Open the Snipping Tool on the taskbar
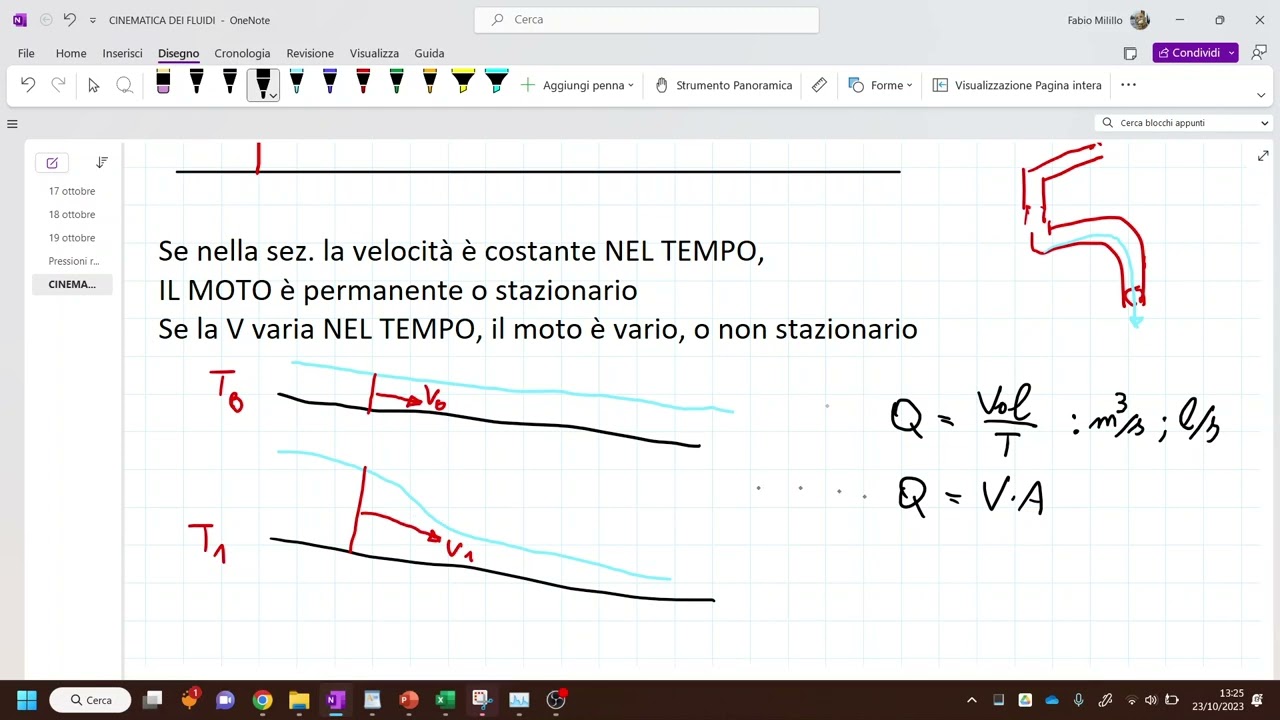The height and width of the screenshot is (720, 1280). click(x=481, y=700)
